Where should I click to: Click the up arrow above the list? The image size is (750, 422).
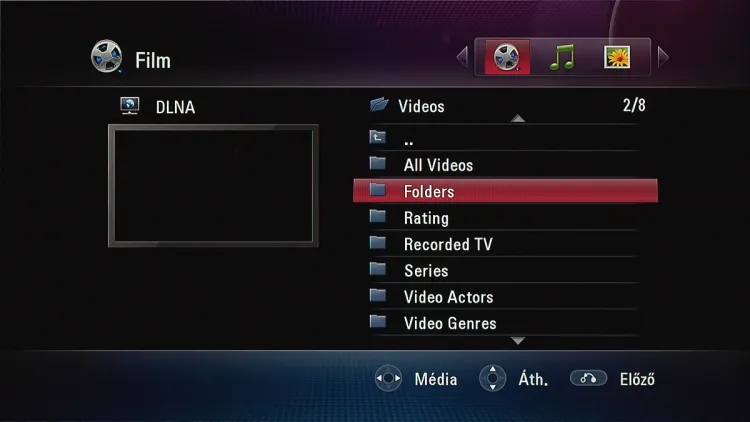pos(518,118)
